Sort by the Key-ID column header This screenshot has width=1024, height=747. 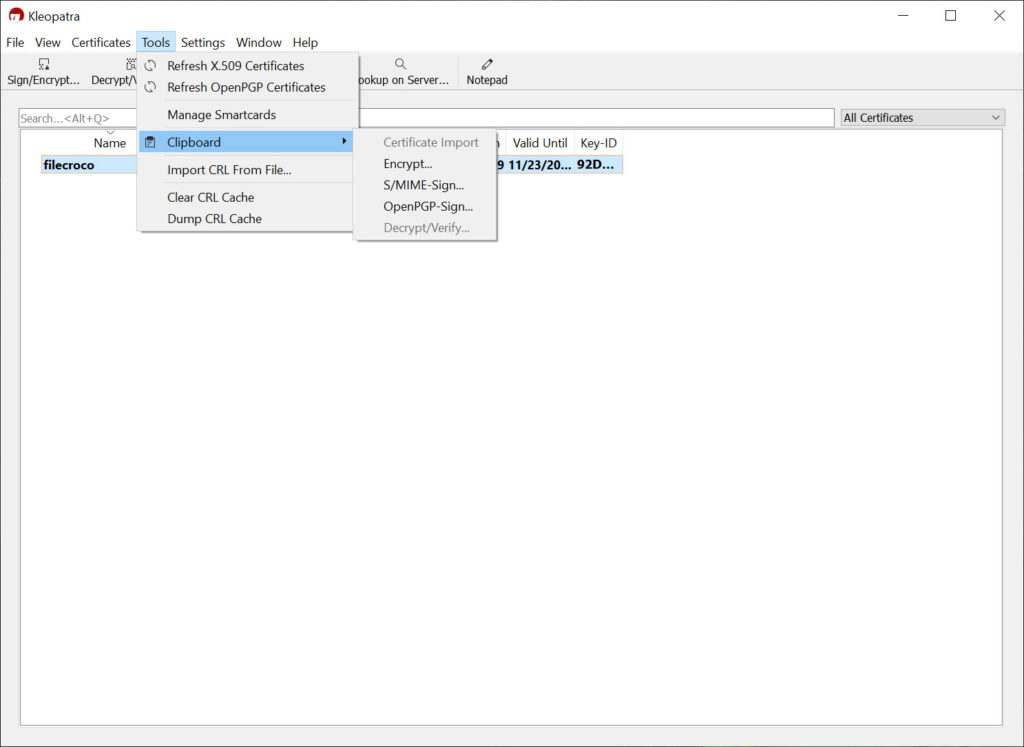click(598, 143)
